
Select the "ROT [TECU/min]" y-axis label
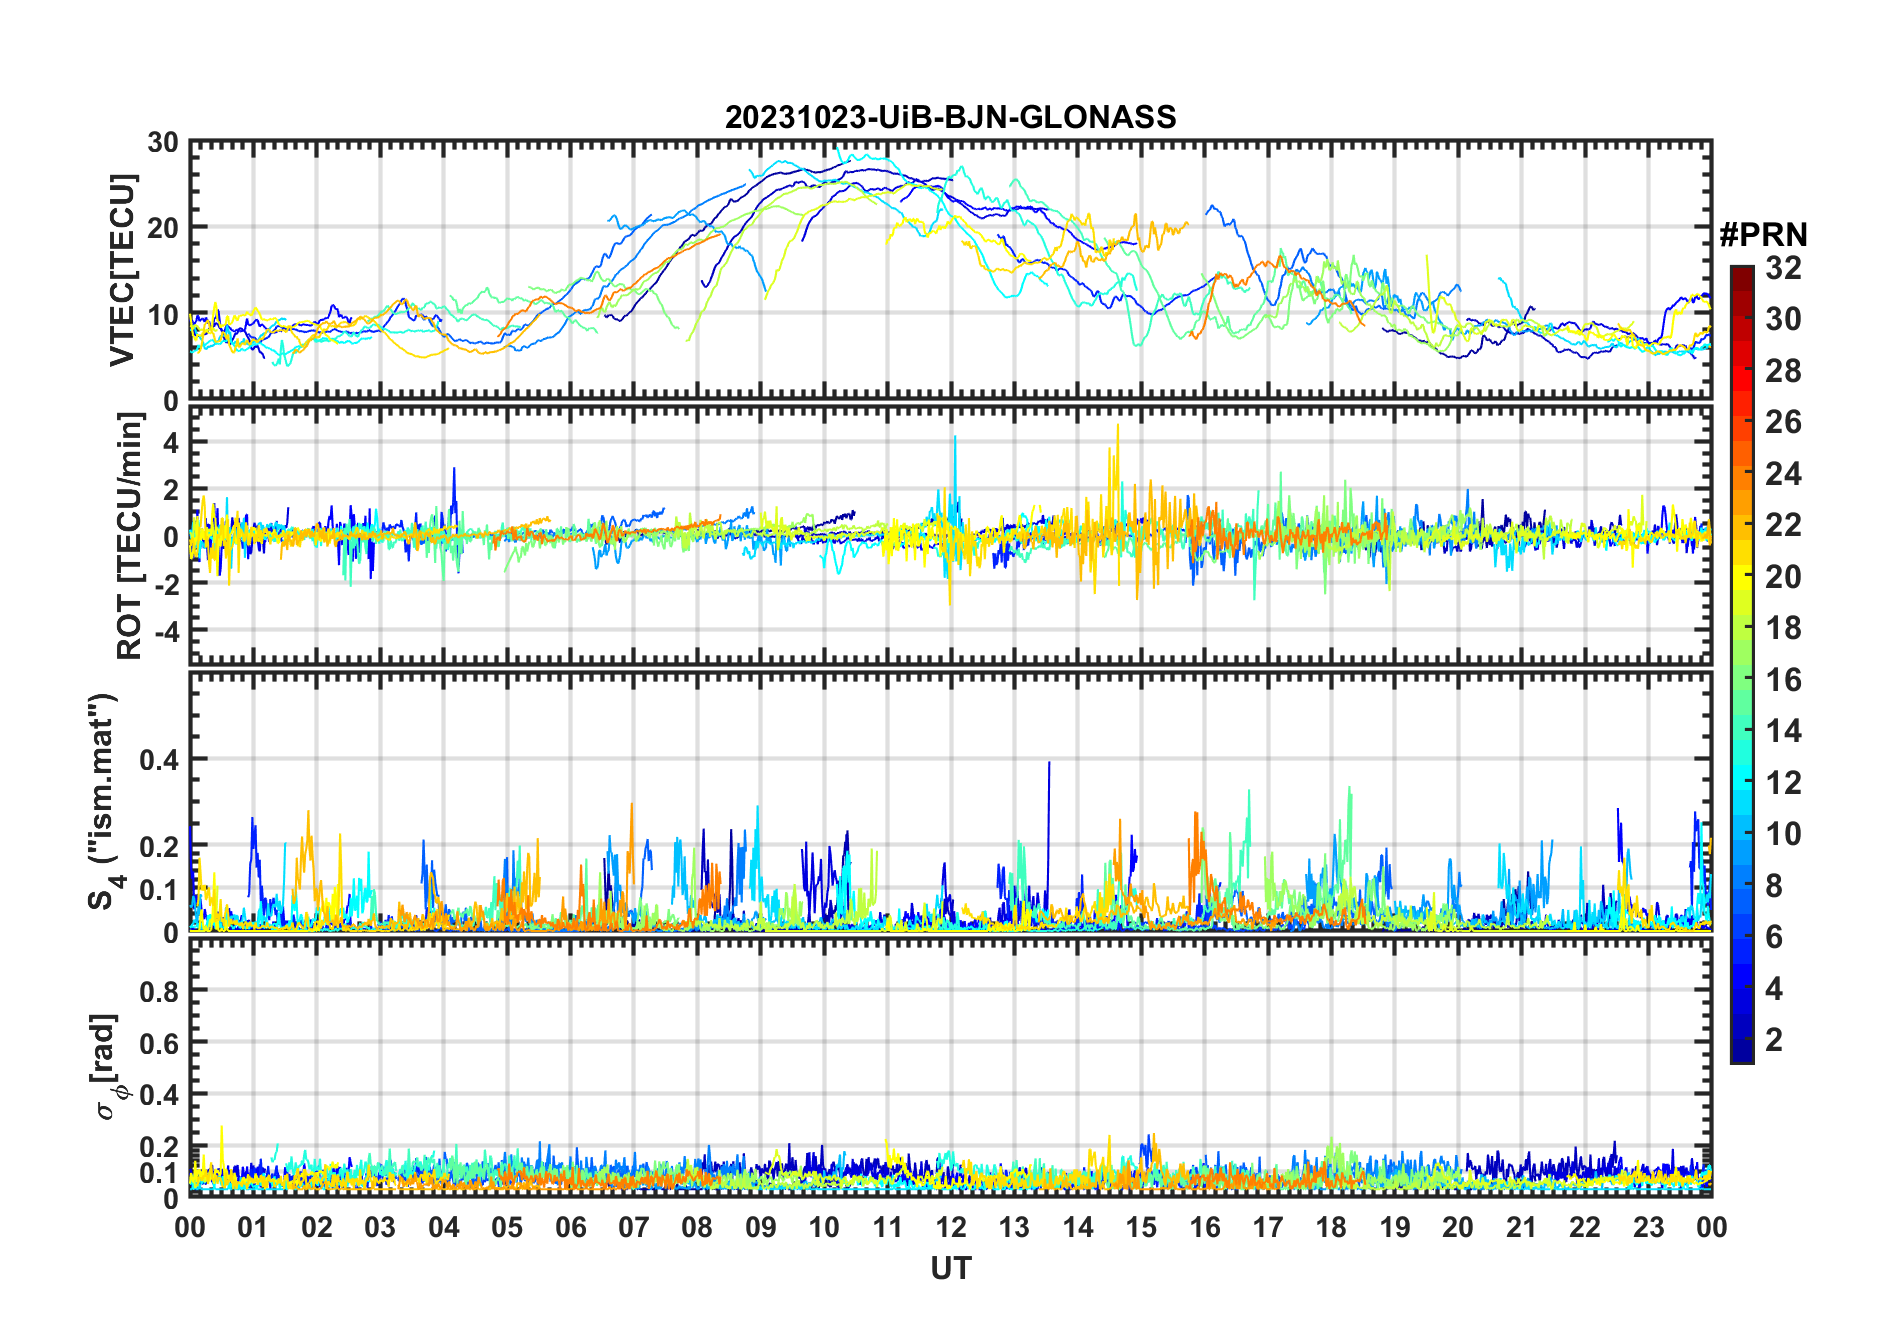(130, 536)
